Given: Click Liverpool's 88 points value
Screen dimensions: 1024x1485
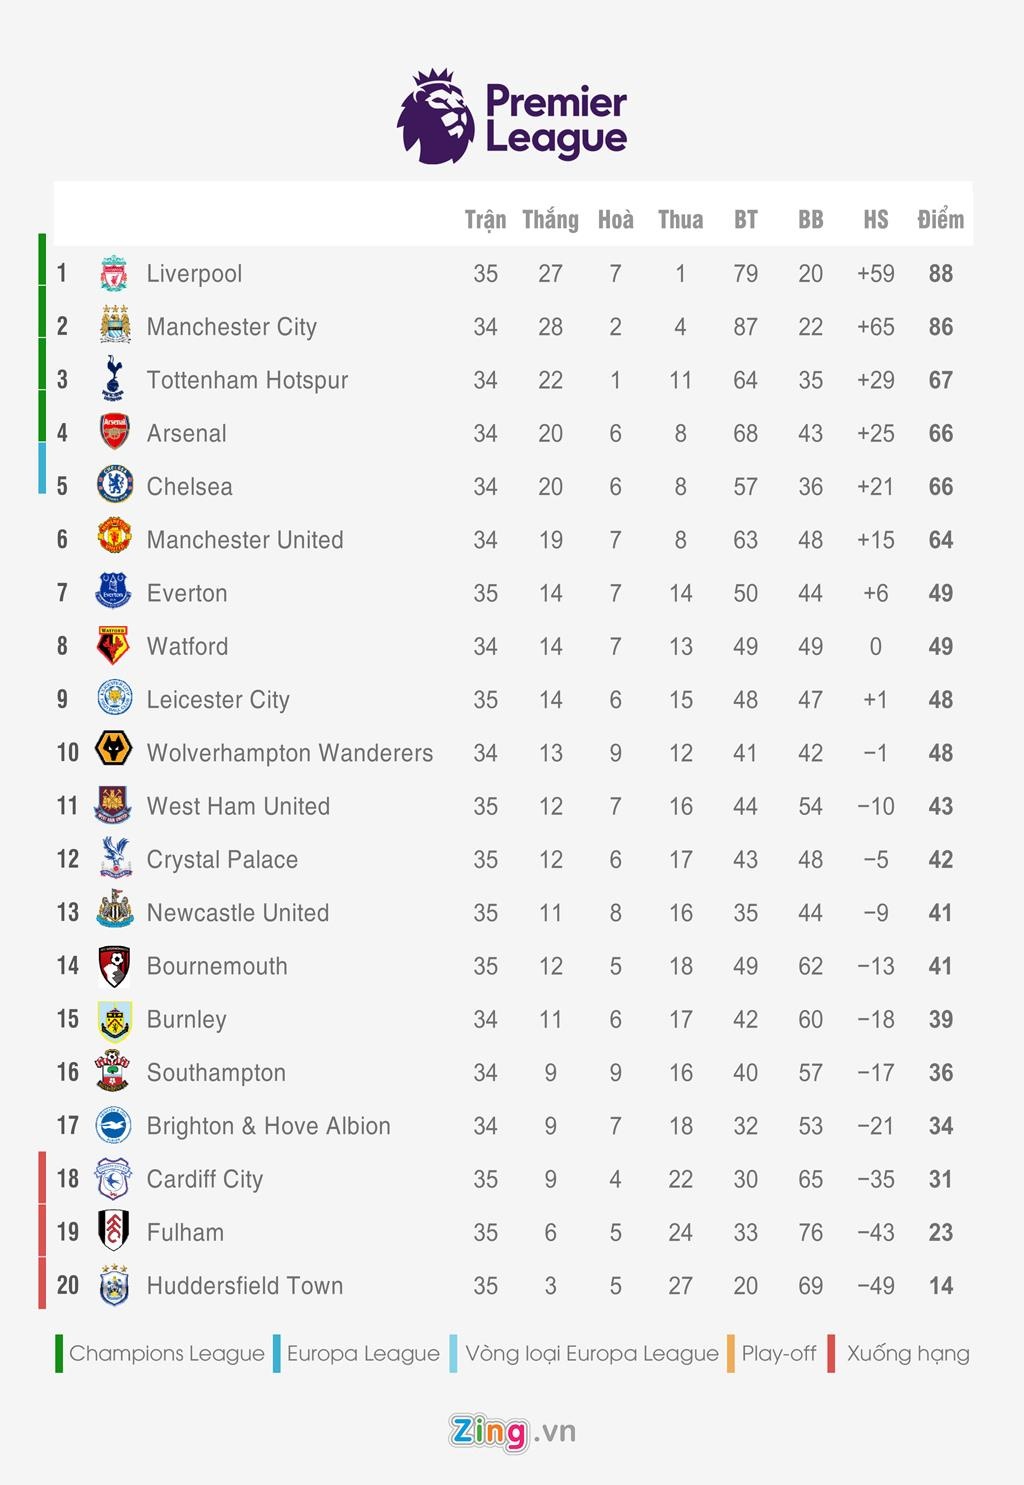Looking at the screenshot, I should click(x=941, y=273).
